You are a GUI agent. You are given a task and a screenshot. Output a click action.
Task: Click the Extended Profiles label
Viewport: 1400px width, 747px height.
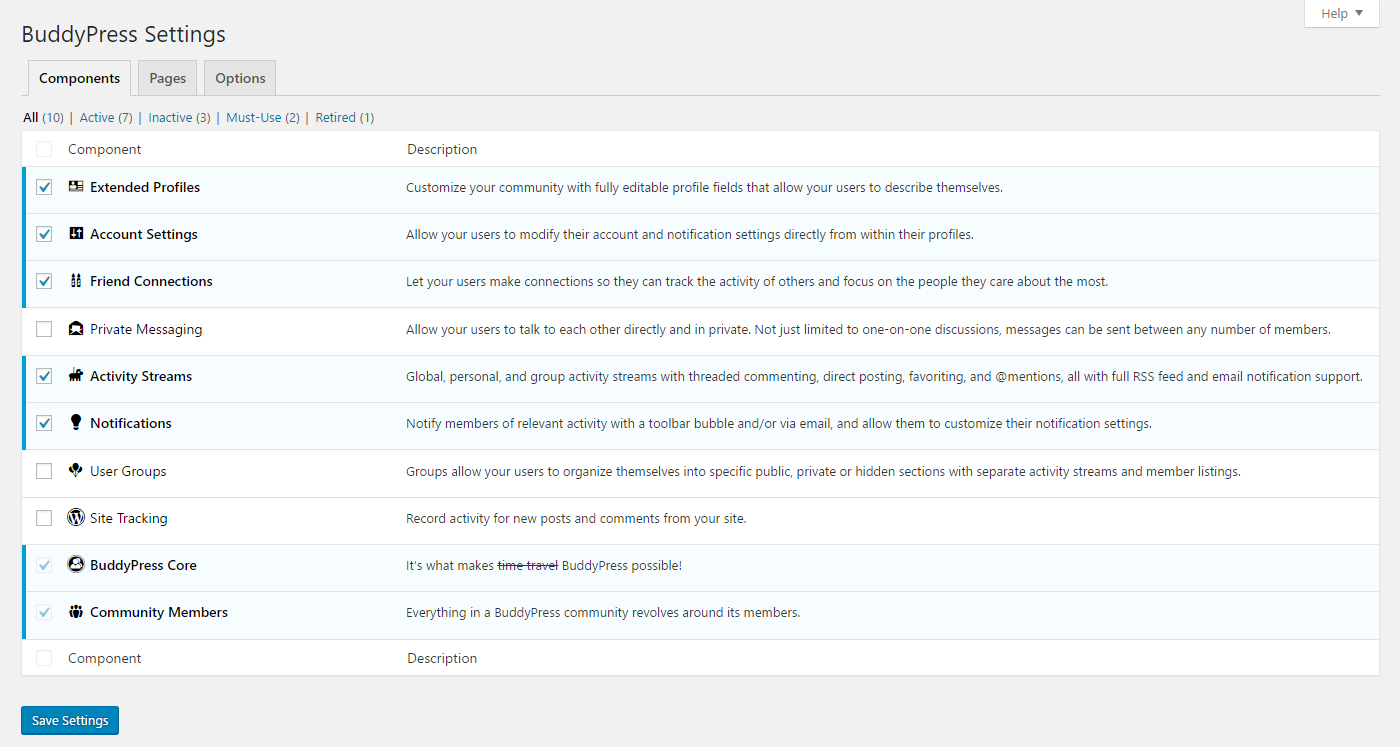point(145,187)
